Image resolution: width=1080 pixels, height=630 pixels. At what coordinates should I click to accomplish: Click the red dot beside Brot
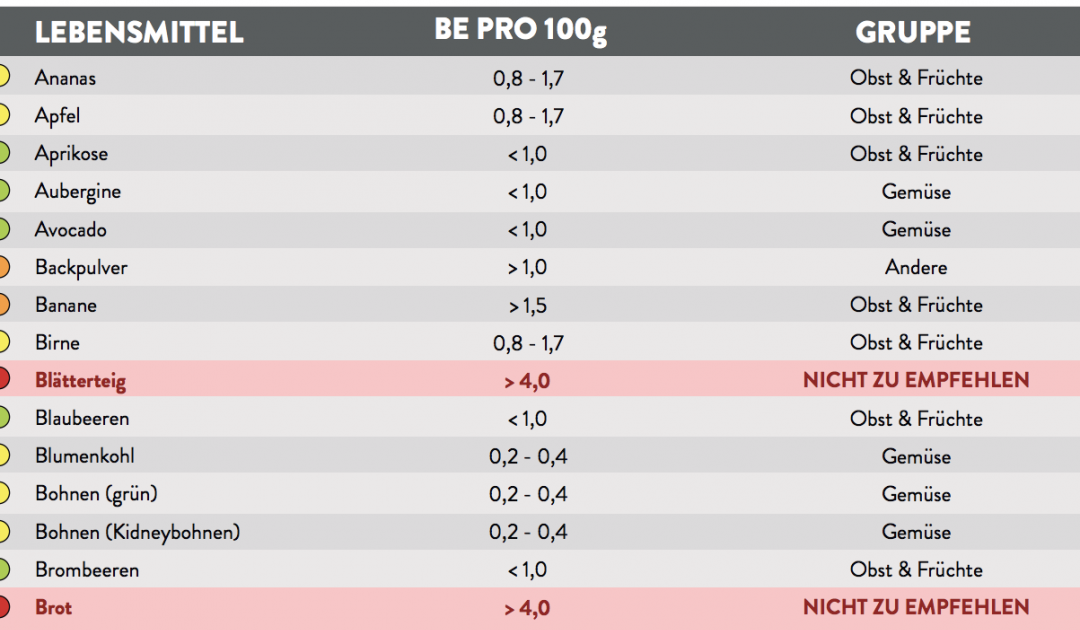3,607
